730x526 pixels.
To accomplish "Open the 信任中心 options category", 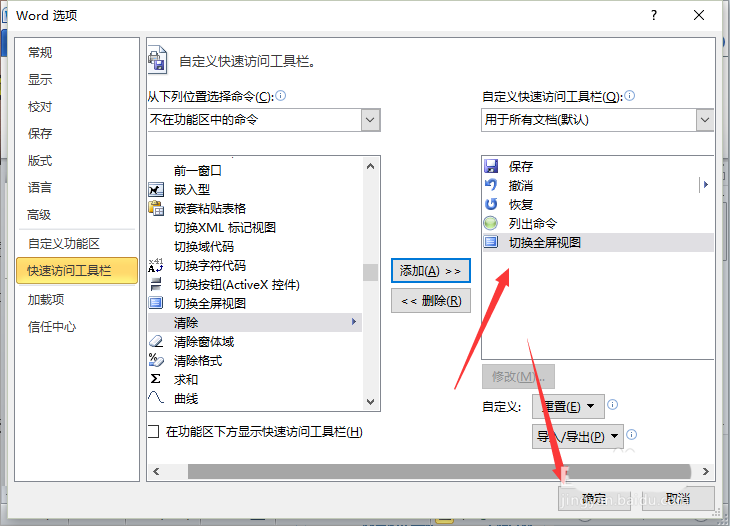I will (x=52, y=326).
